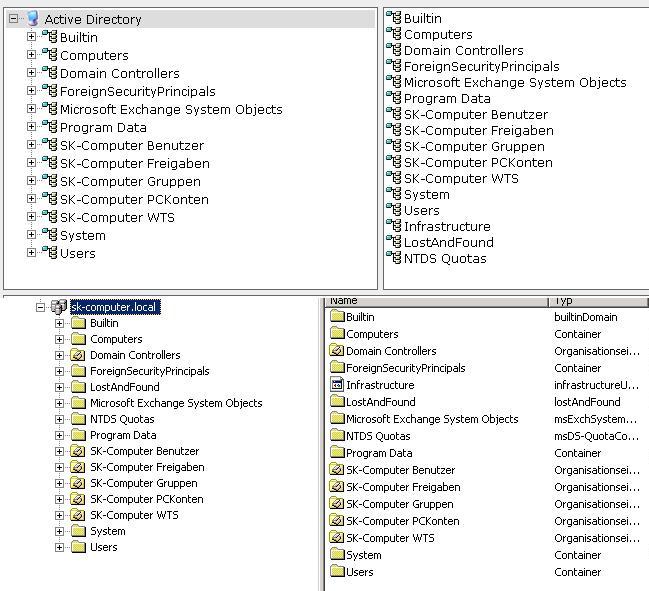Expand Computers in the top-left tree

point(31,55)
